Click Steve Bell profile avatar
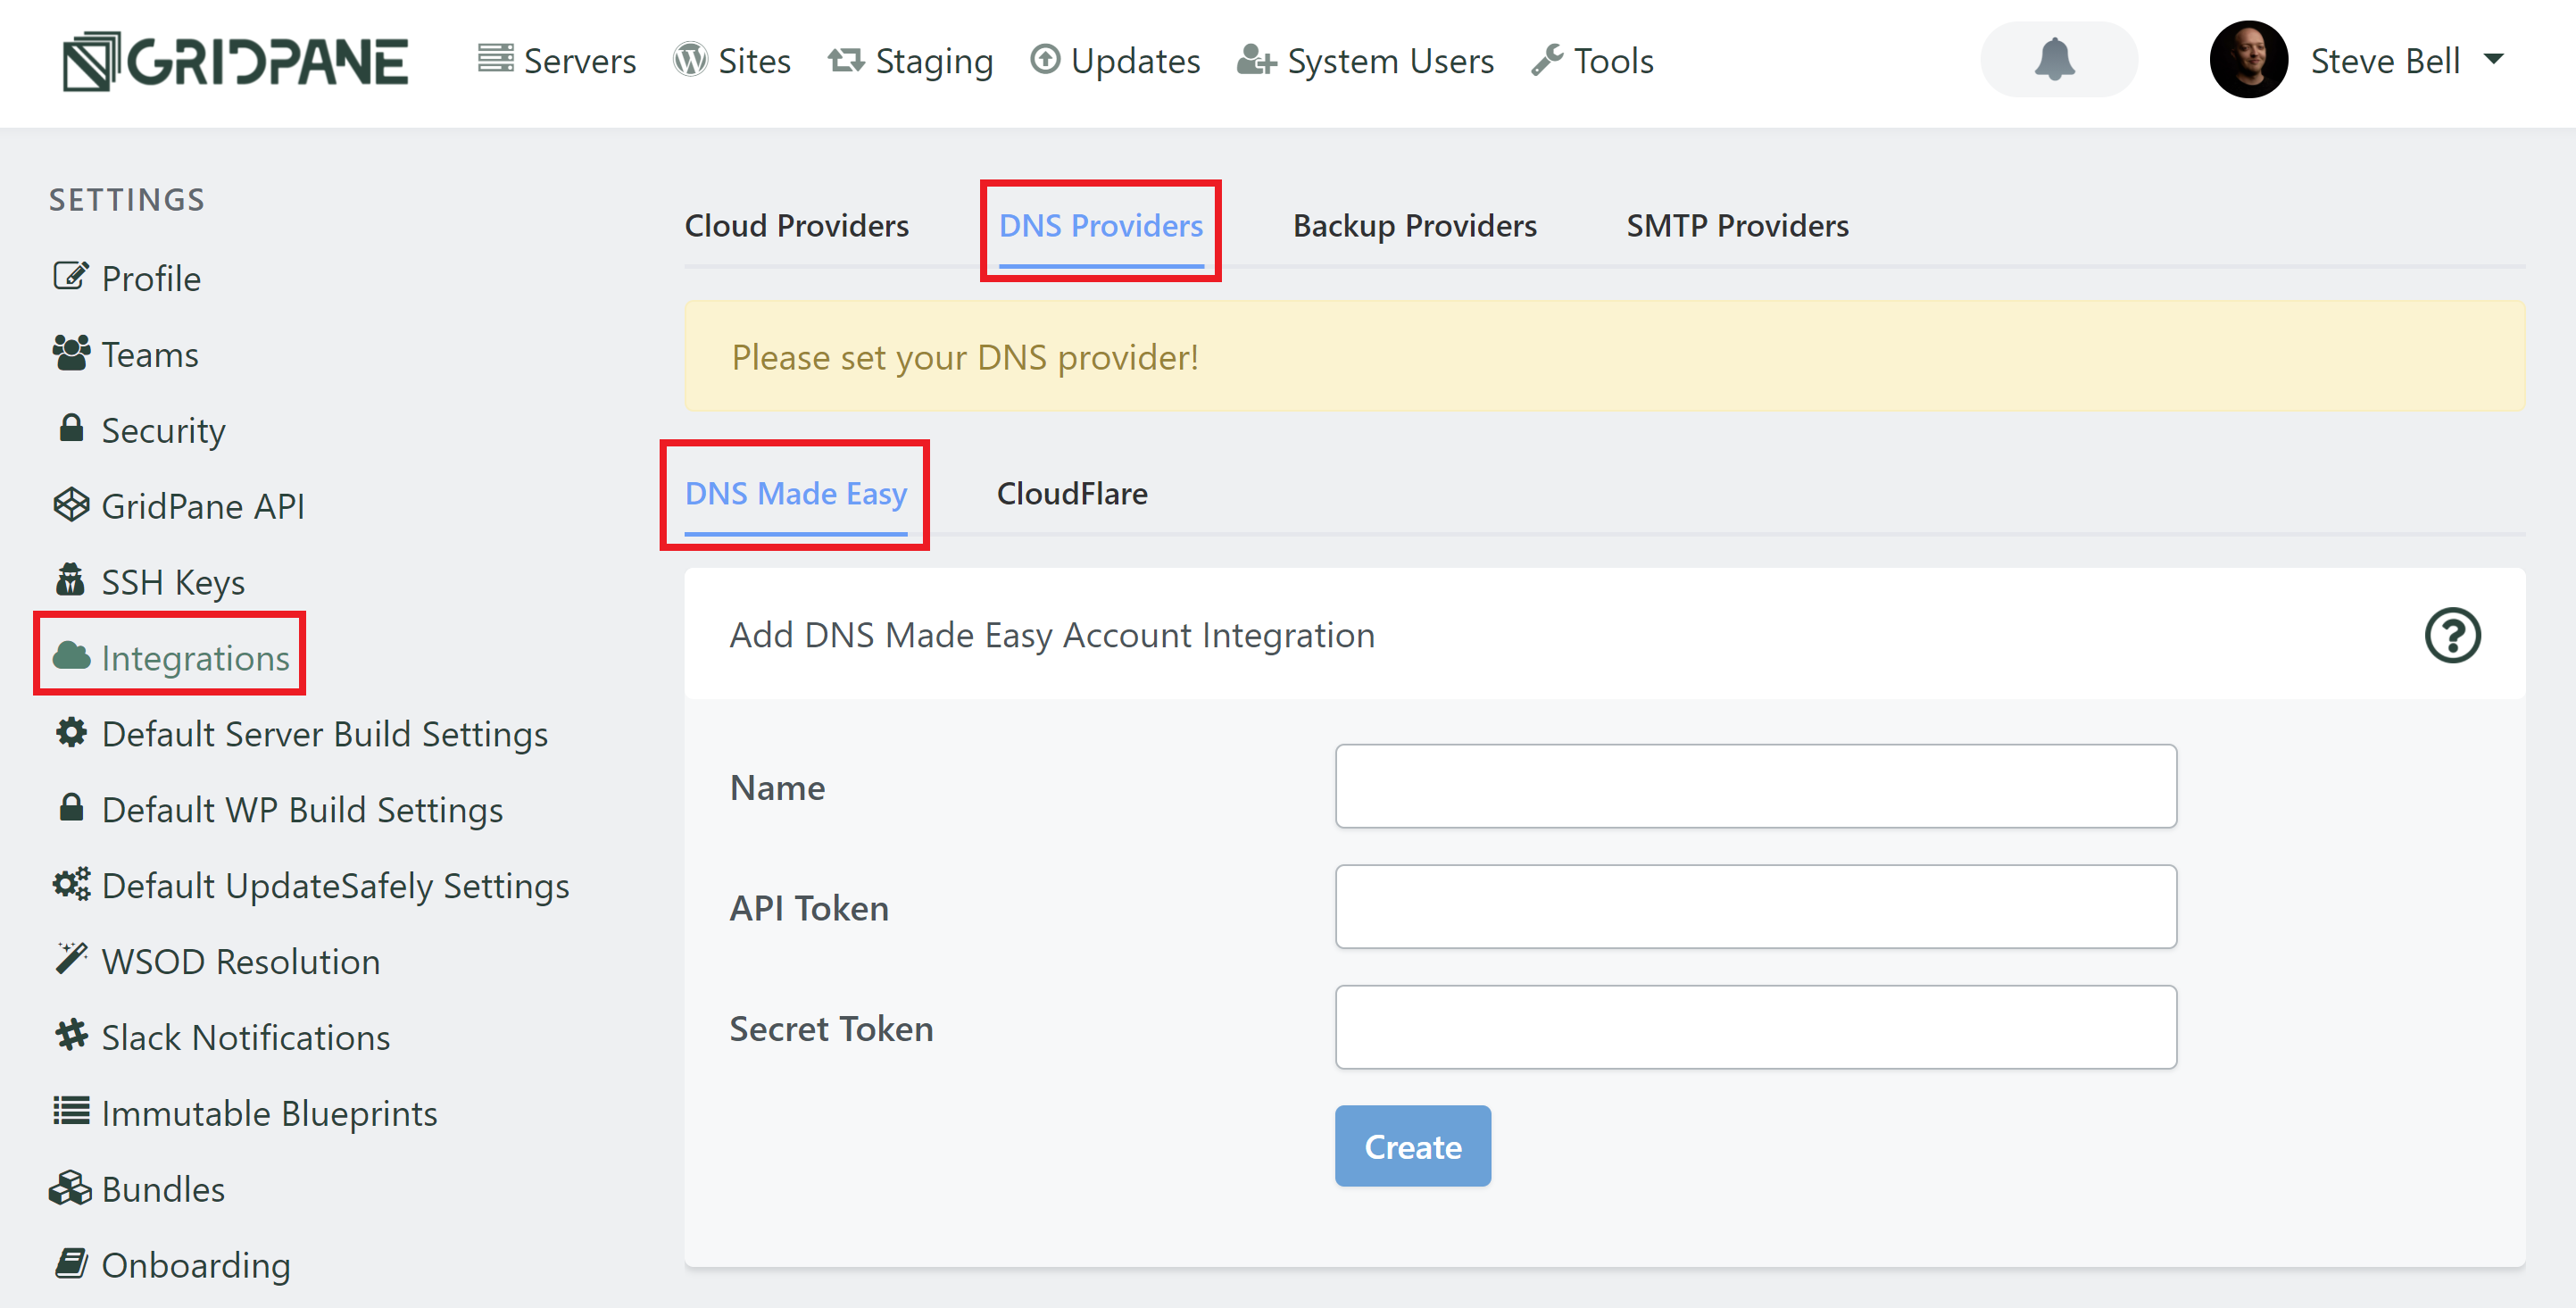The height and width of the screenshot is (1308, 2576). tap(2248, 60)
